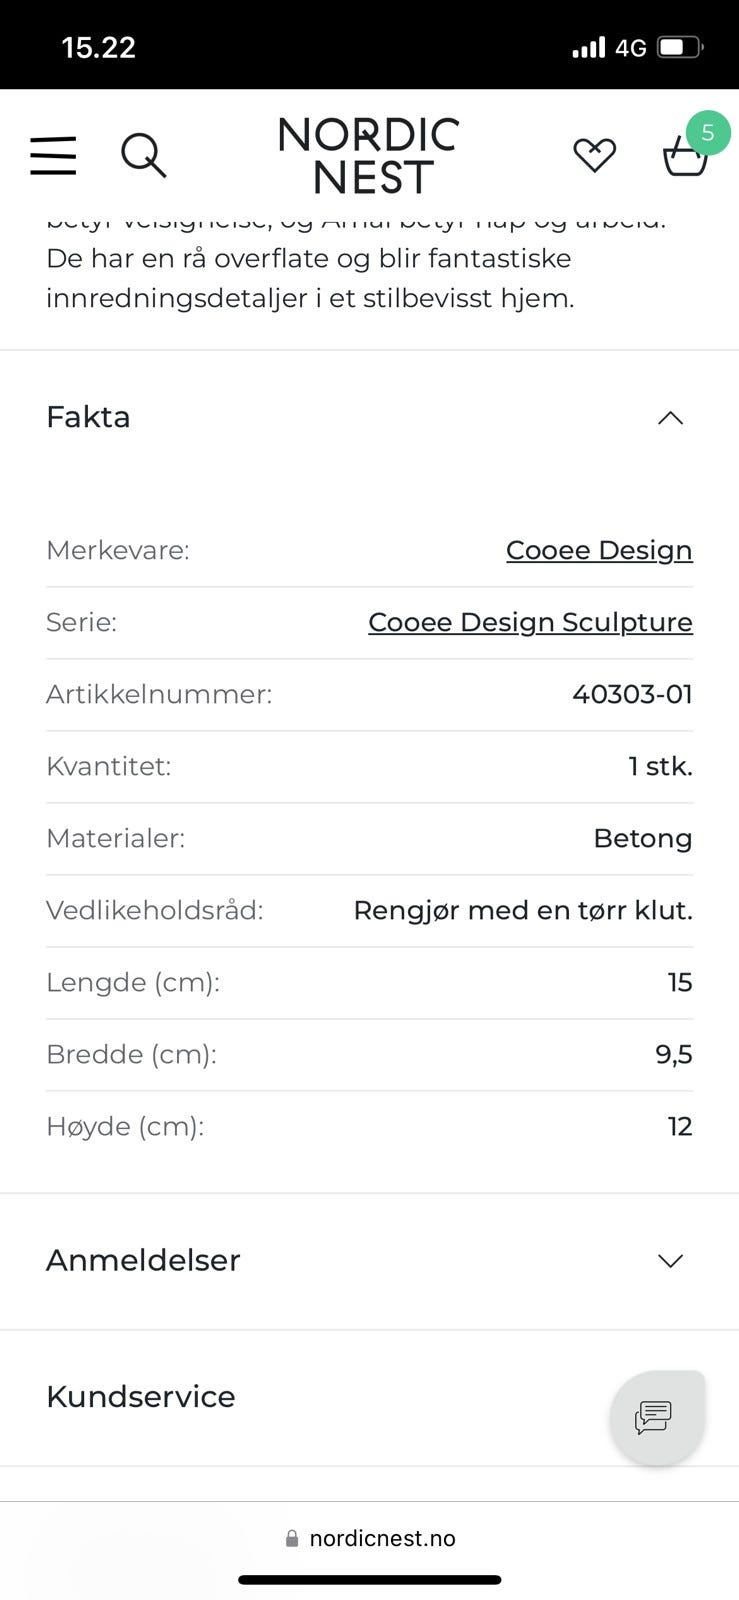Tap the padlock icon beside nordicnest.no
The image size is (739, 1600).
[x=292, y=1538]
